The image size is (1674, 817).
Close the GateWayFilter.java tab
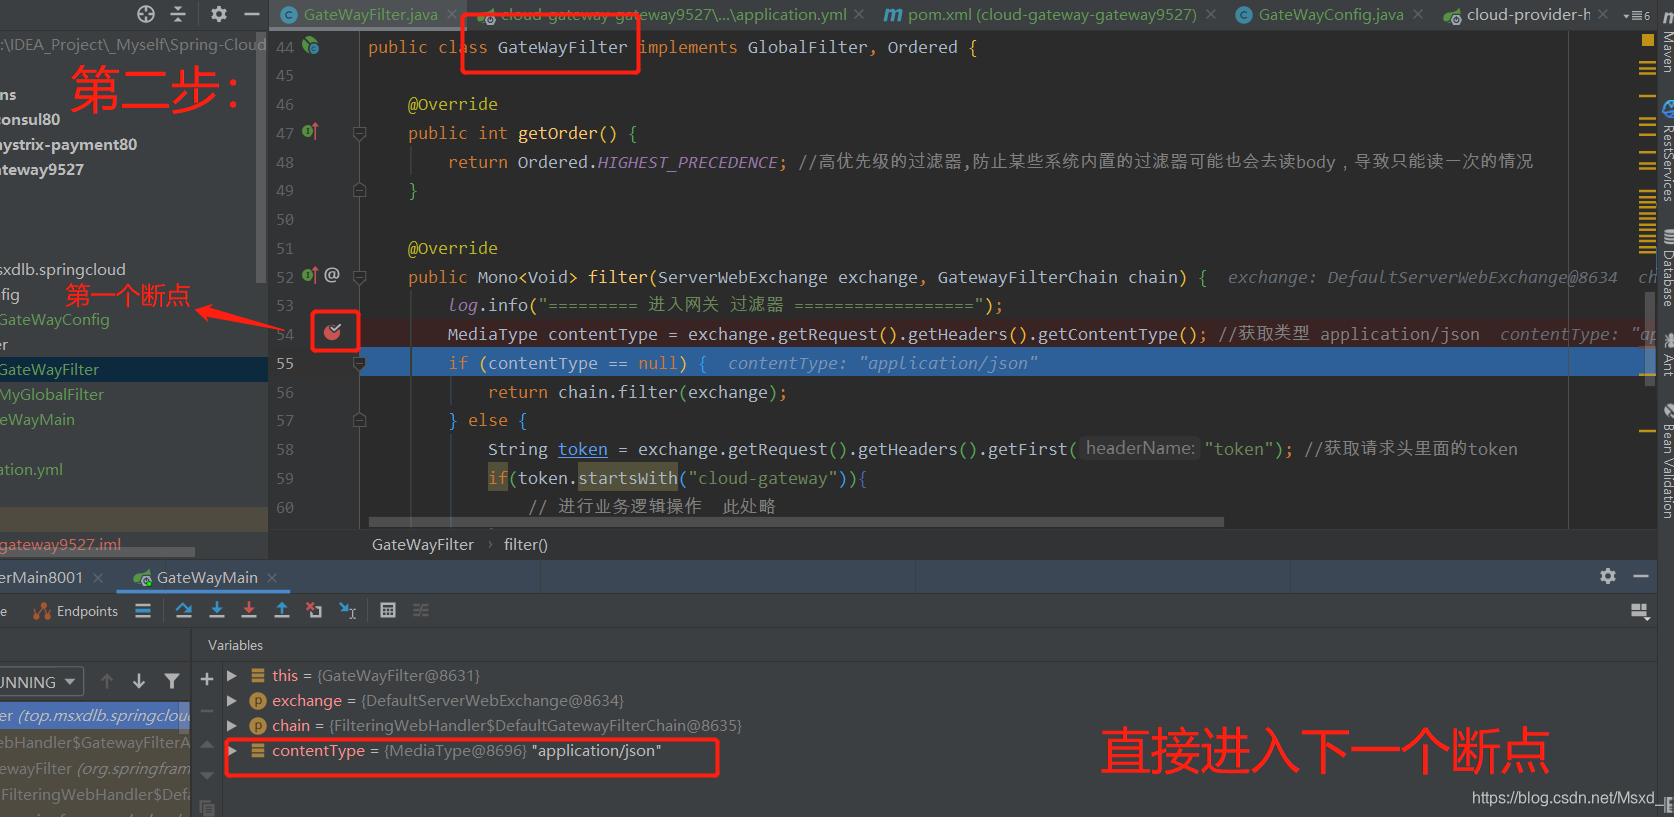[452, 15]
